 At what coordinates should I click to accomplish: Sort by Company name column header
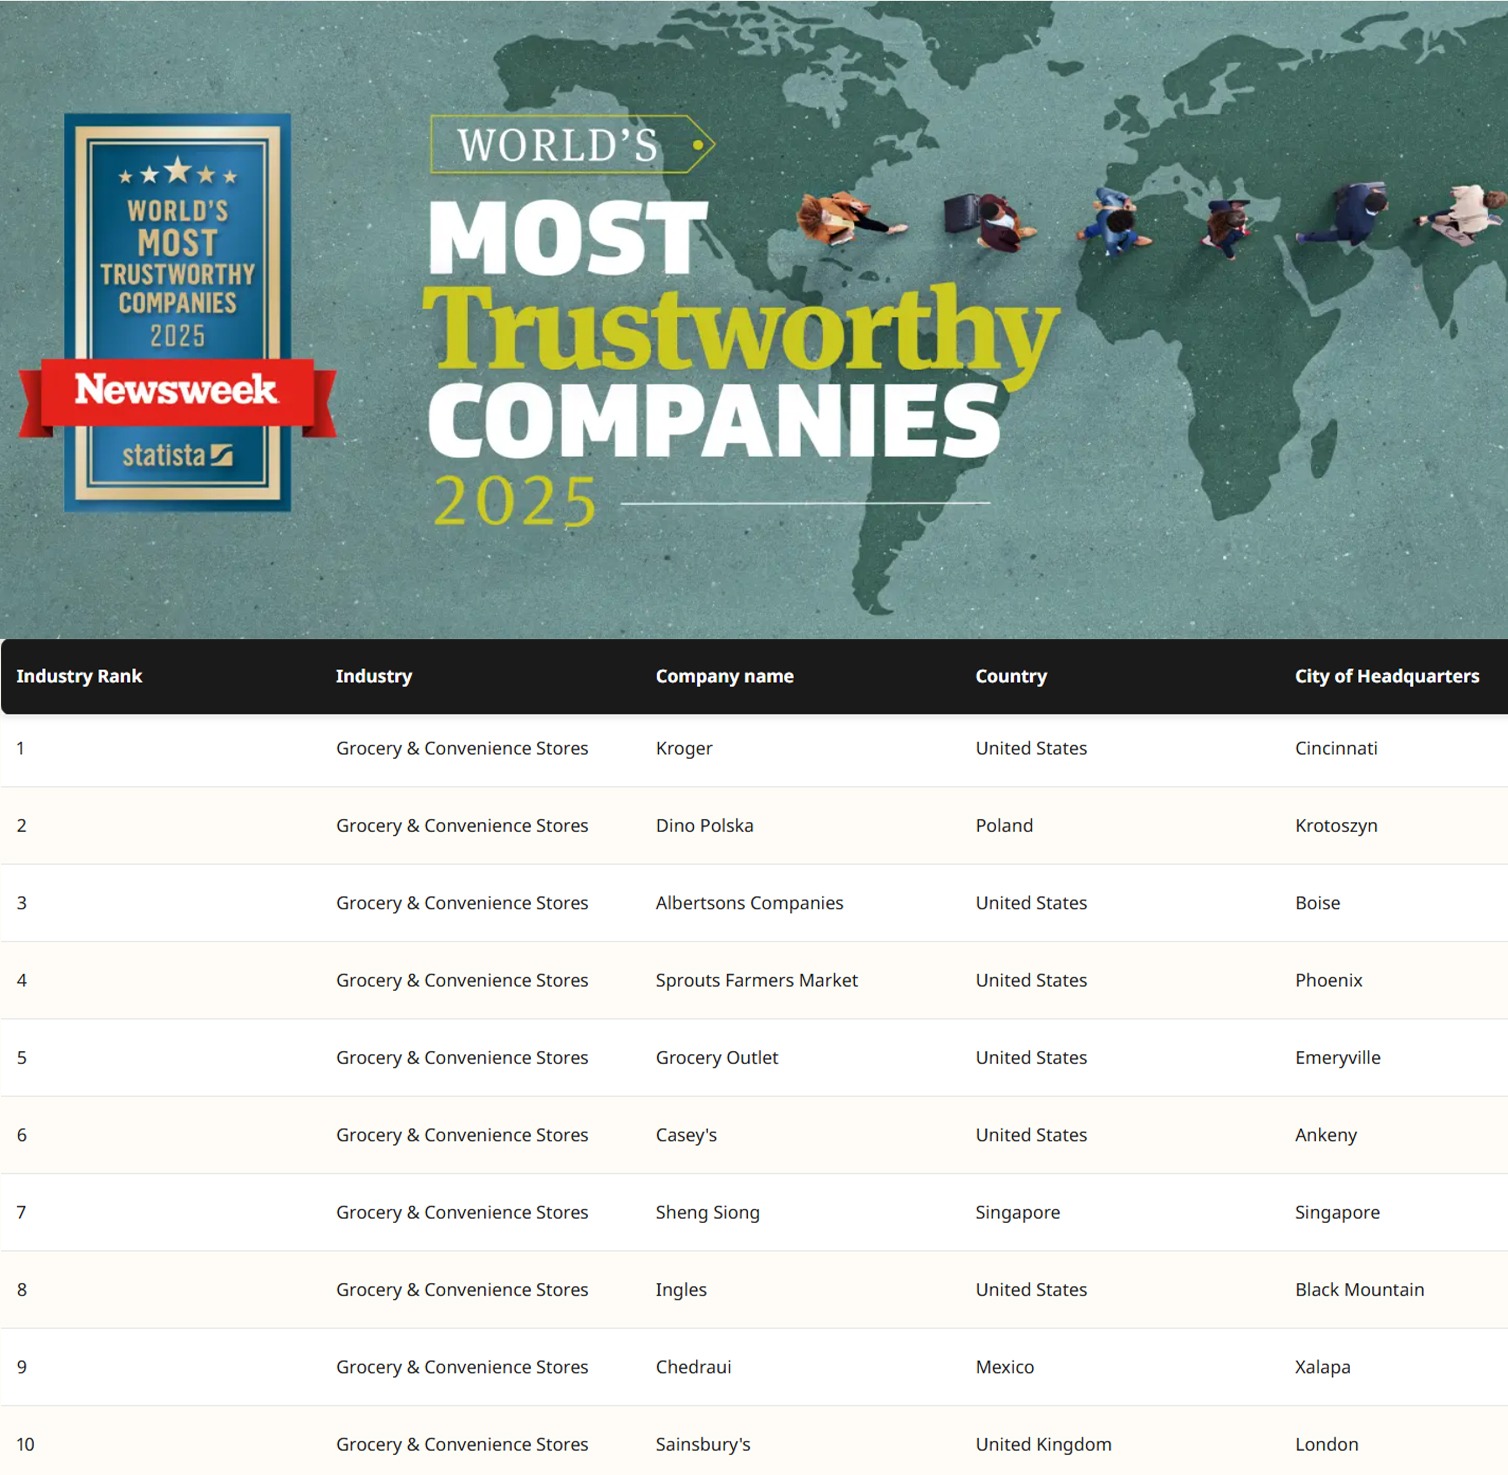[x=724, y=676]
